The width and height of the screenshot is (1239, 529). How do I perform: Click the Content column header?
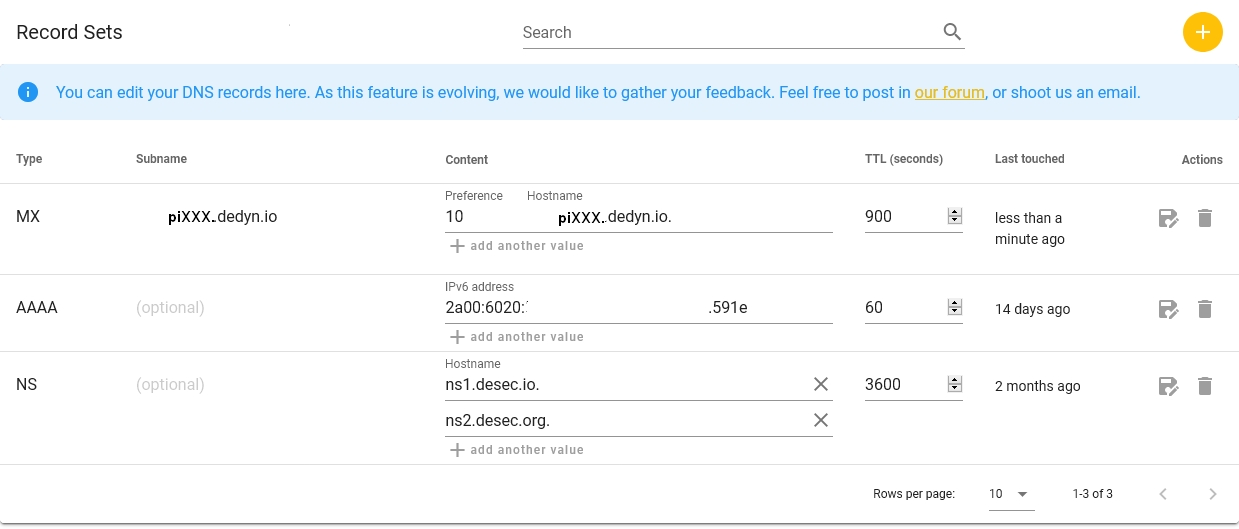(466, 160)
